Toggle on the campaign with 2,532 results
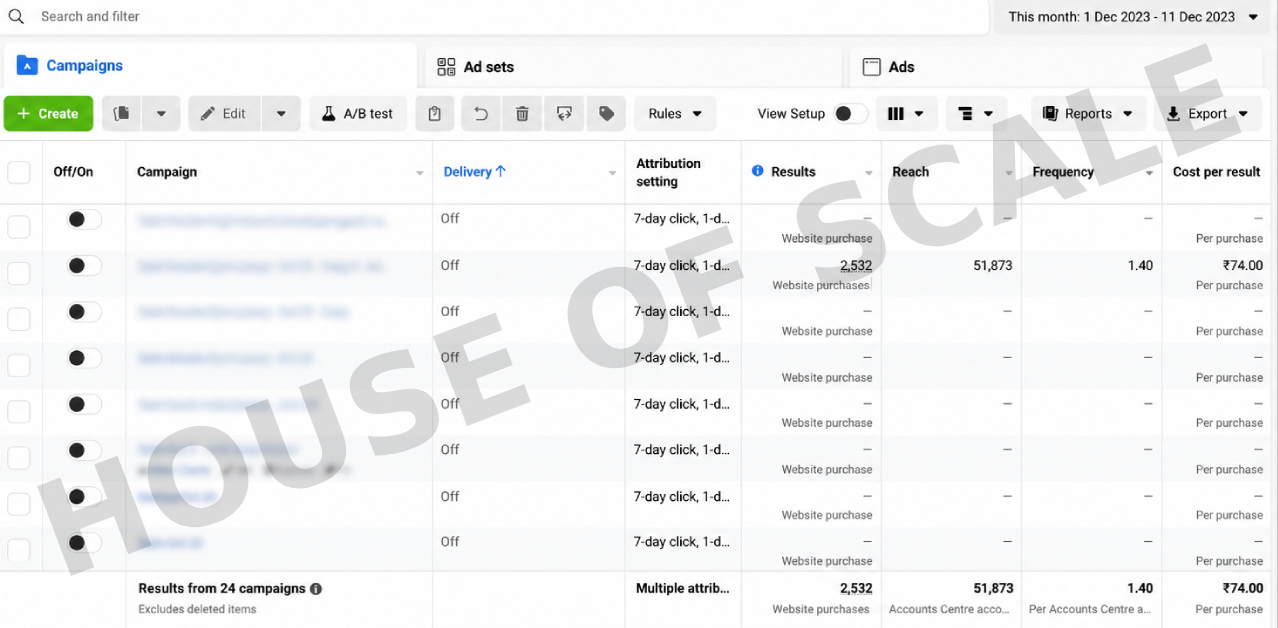This screenshot has height=628, width=1278. click(x=84, y=266)
